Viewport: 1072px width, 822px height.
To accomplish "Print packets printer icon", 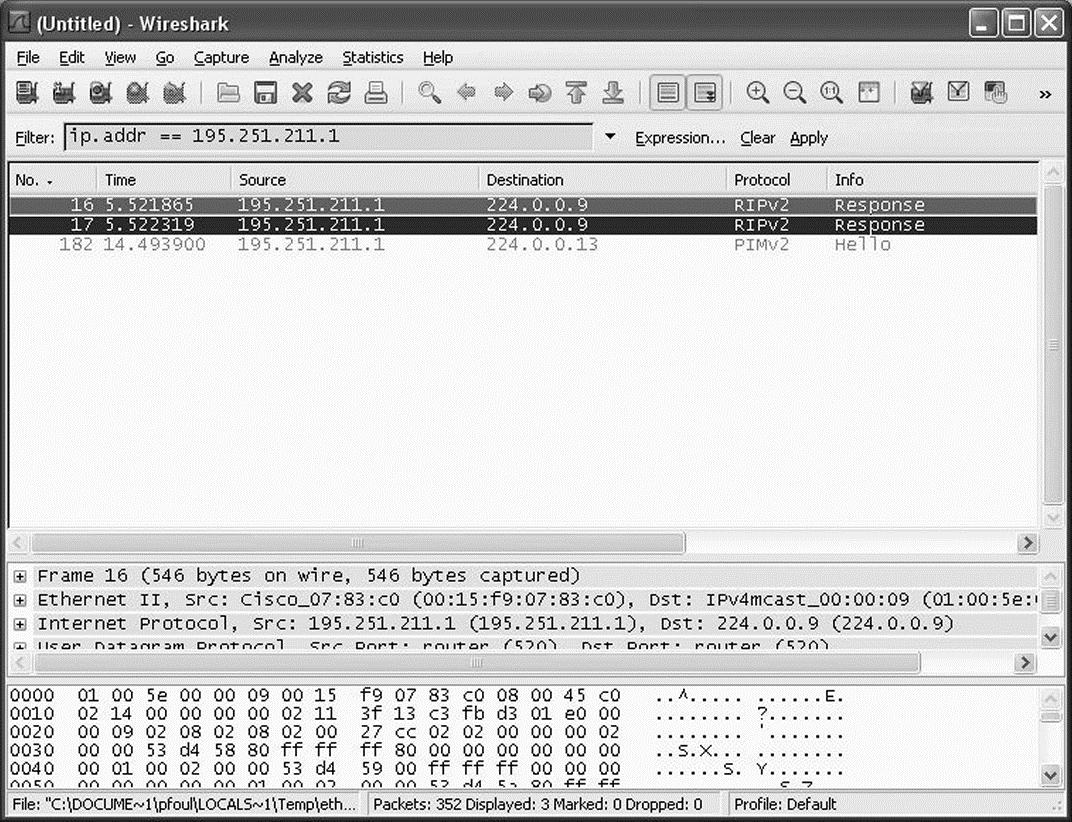I will point(376,92).
